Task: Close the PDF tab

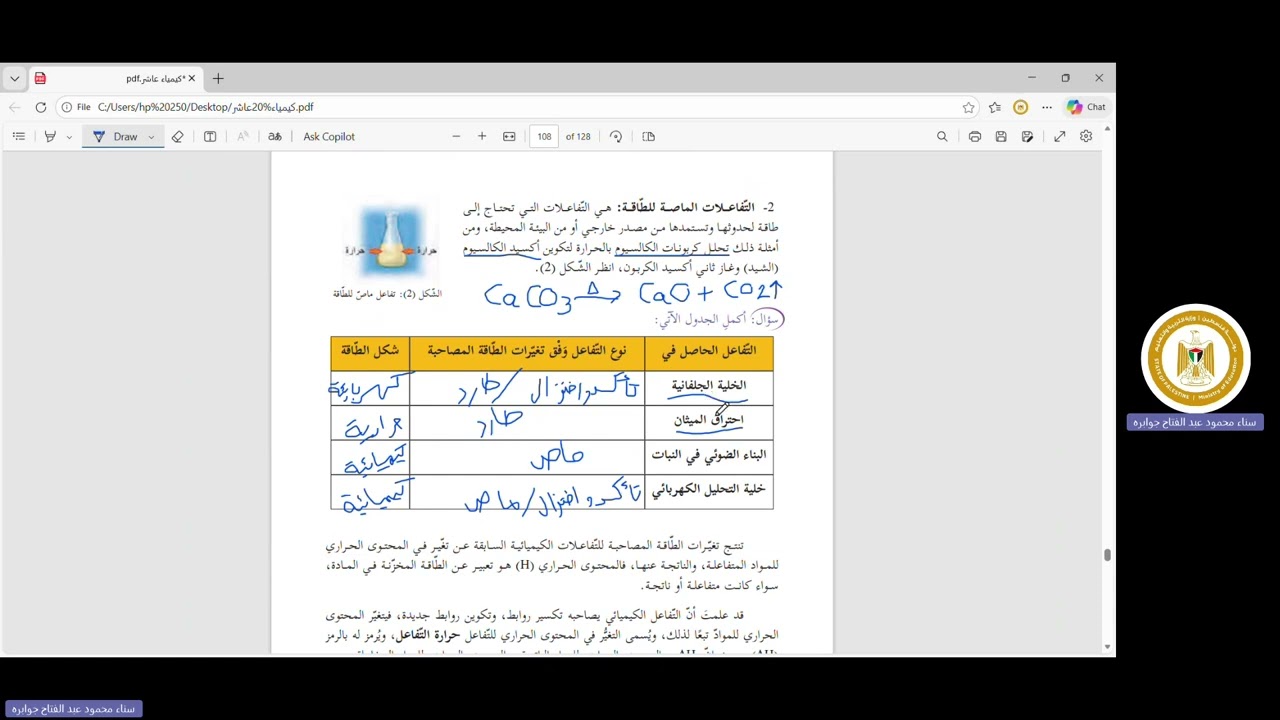Action: click(x=192, y=78)
